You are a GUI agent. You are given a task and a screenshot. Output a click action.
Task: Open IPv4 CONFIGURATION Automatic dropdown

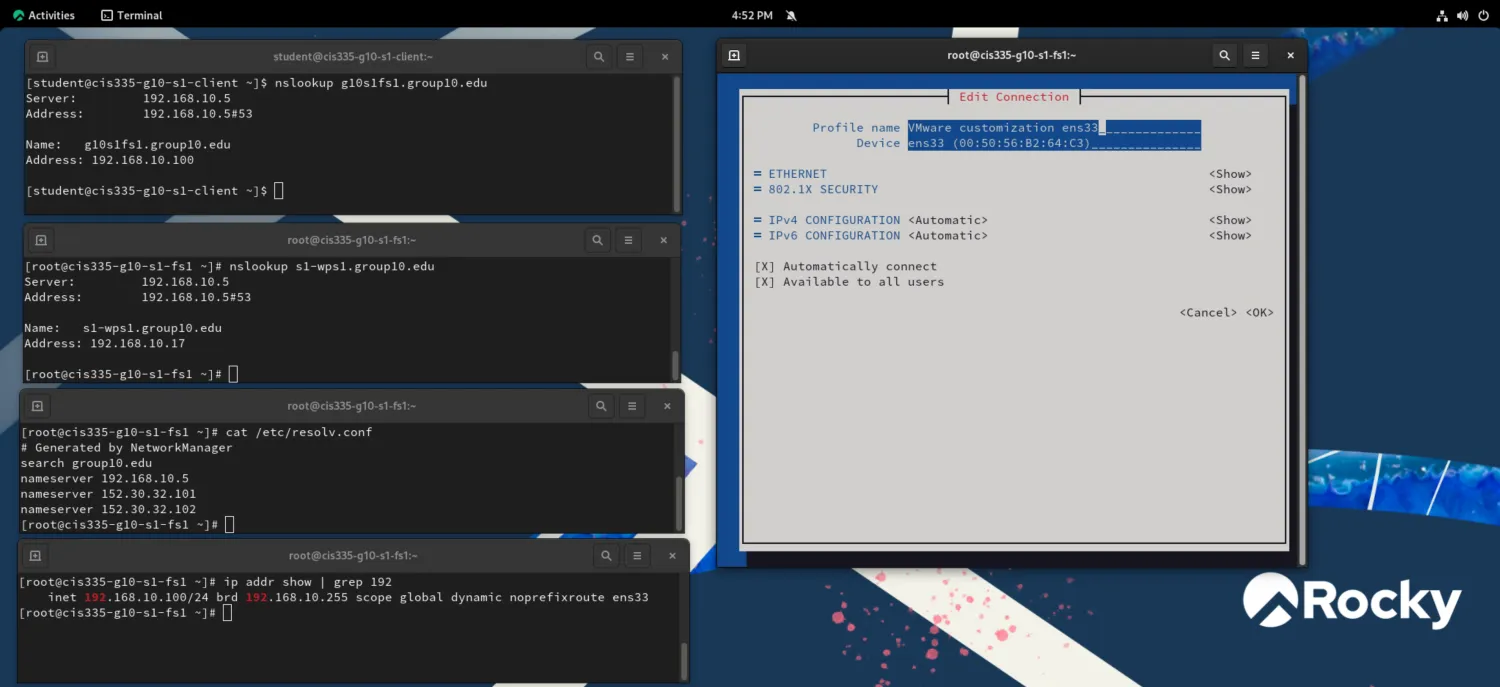[x=948, y=220]
